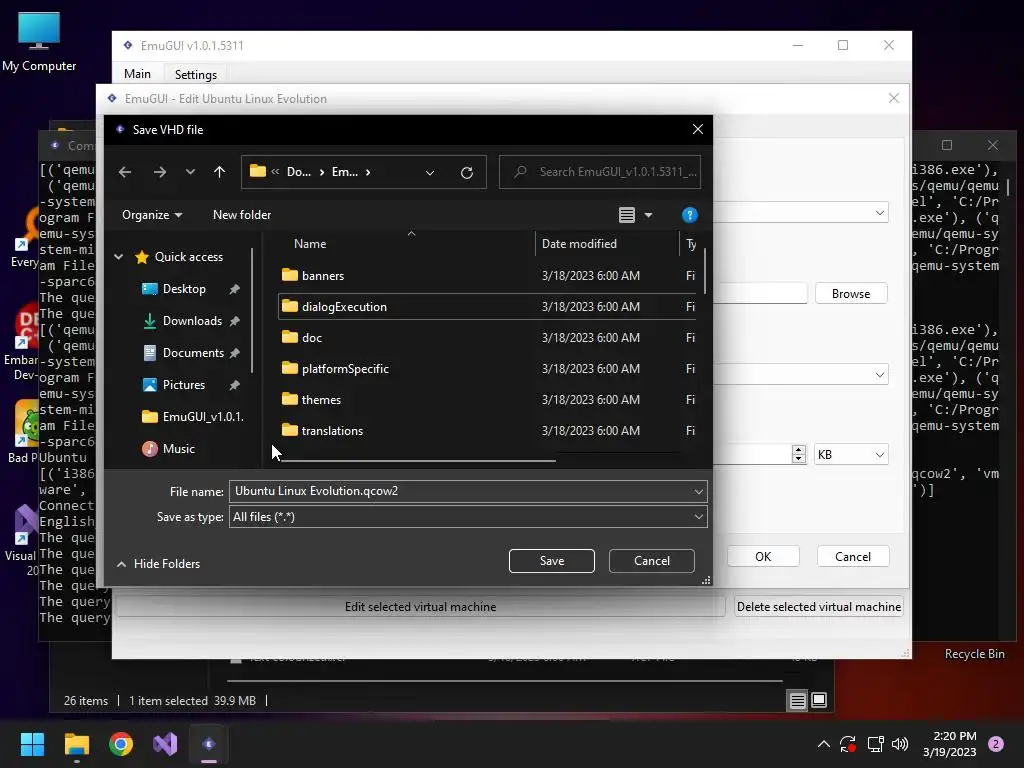Screen dimensions: 1024x768
Task: Refresh the folder listing
Action: (466, 172)
